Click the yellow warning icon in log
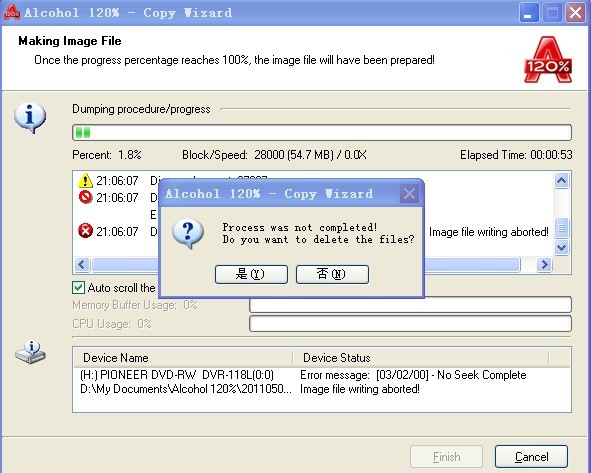 point(86,181)
